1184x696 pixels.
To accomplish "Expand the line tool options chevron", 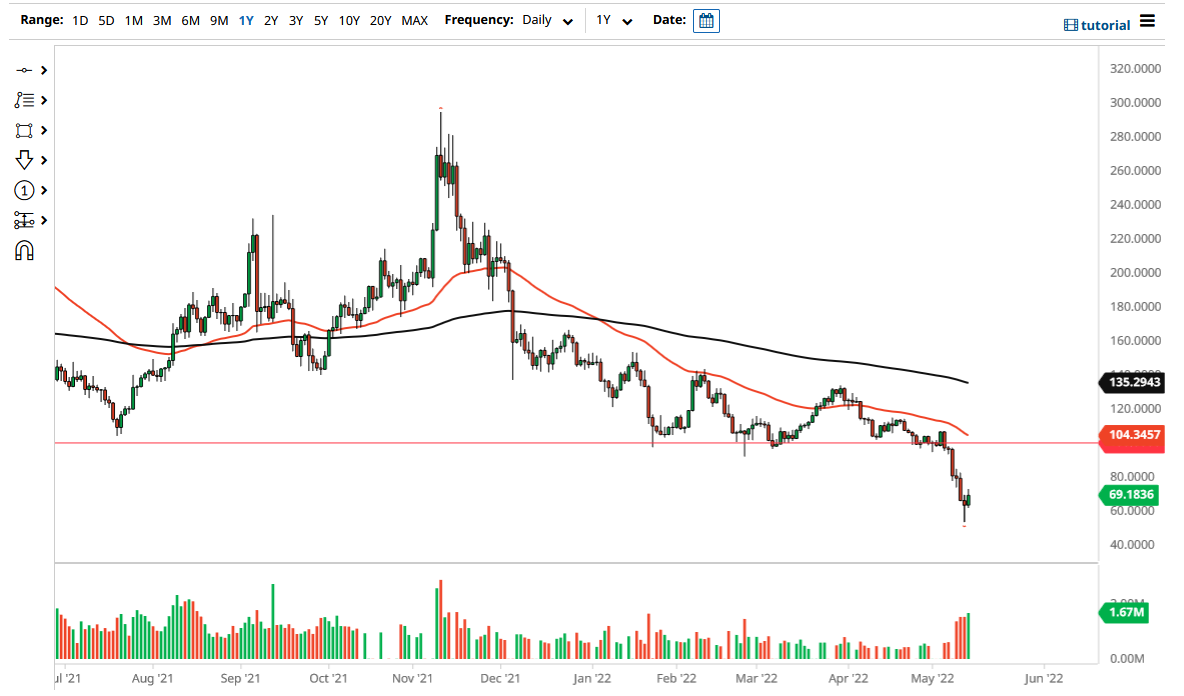I will click(42, 70).
